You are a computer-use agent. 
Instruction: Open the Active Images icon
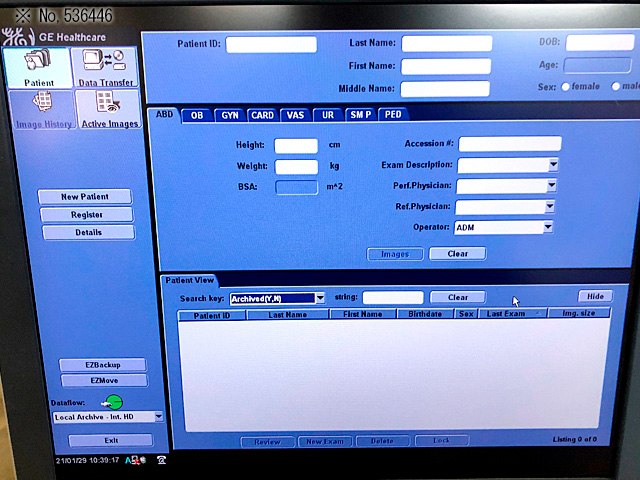(109, 109)
